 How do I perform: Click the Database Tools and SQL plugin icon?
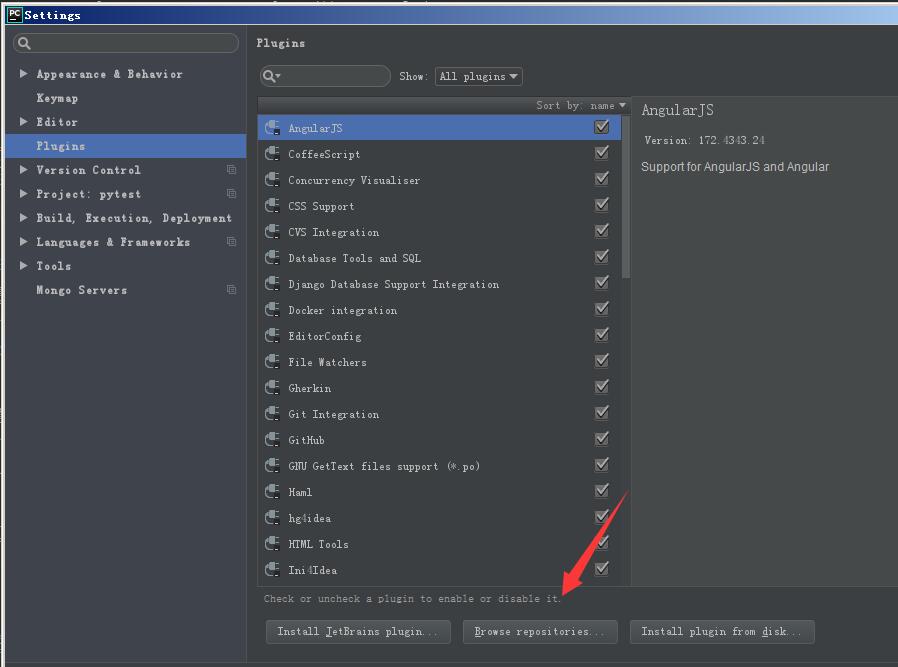pos(272,258)
